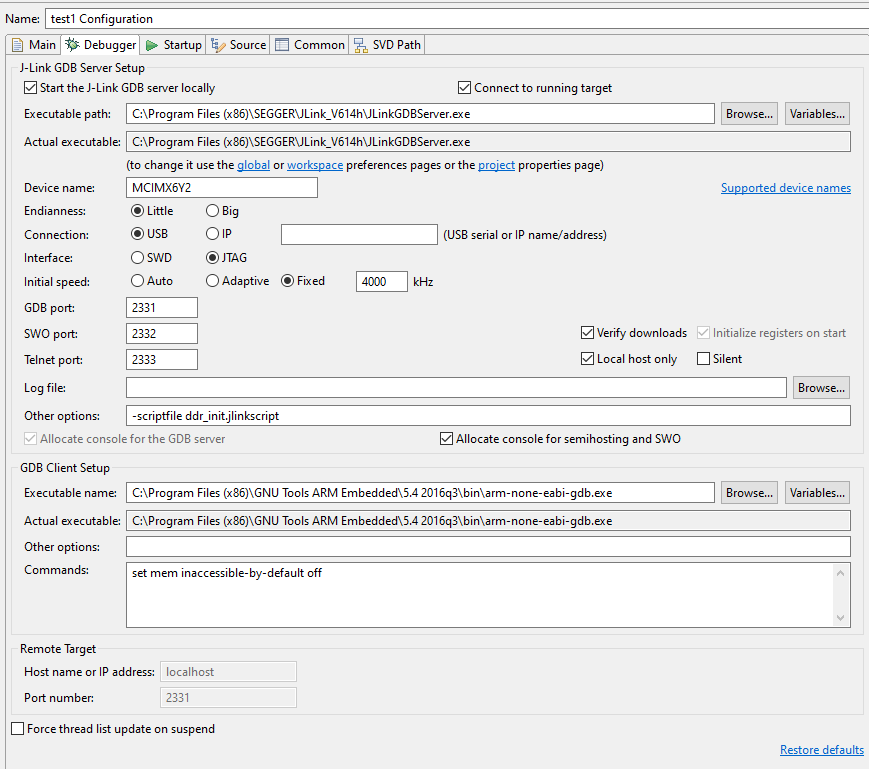Click the Device name input field
Image resolution: width=869 pixels, height=769 pixels.
pyautogui.click(x=222, y=188)
